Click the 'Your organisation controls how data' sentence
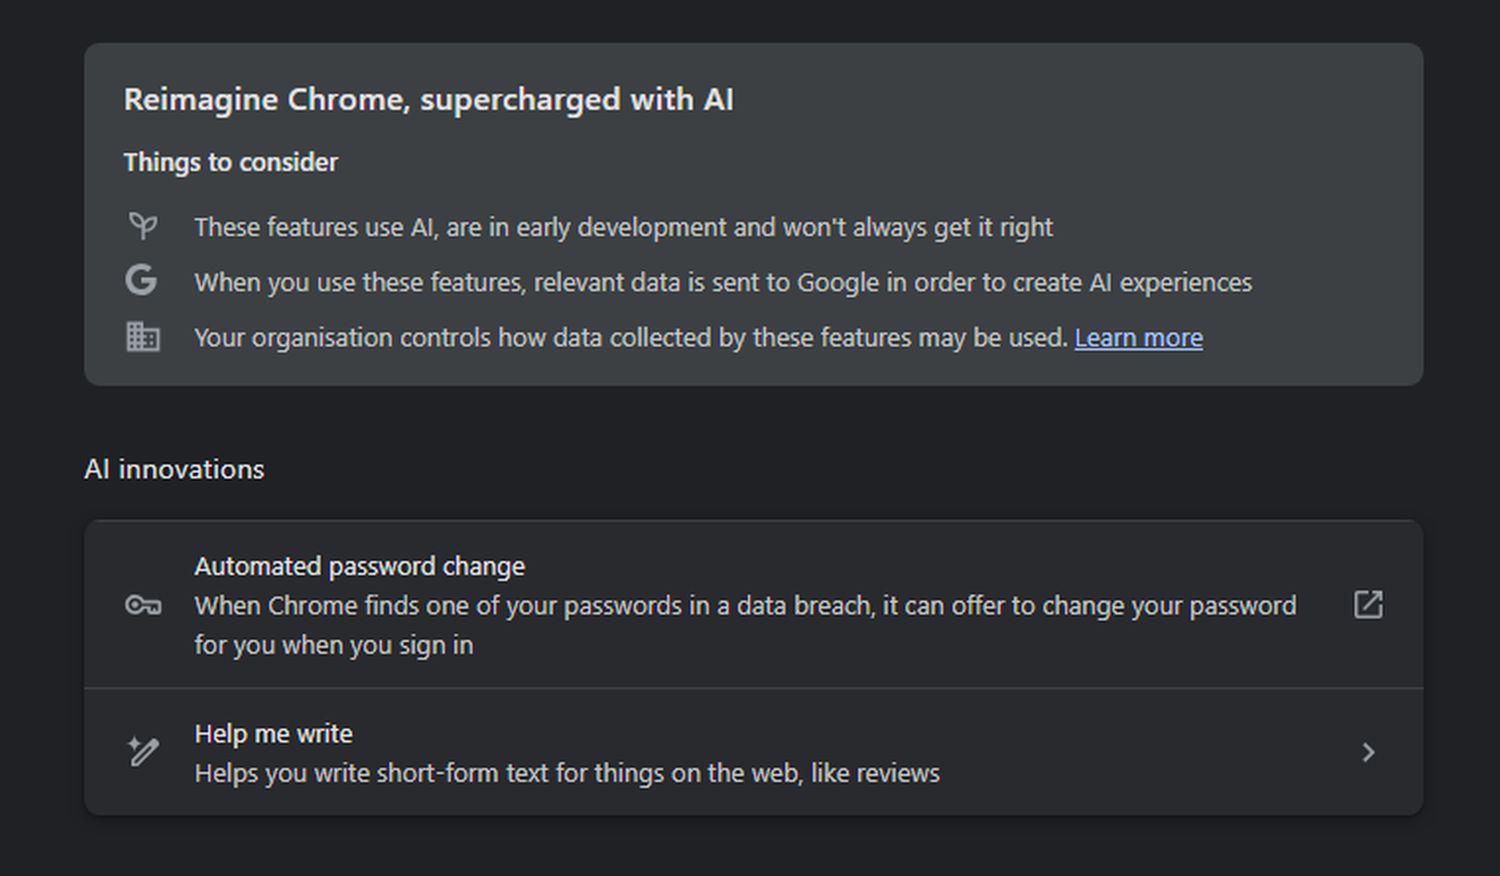This screenshot has height=876, width=1500. click(x=630, y=338)
